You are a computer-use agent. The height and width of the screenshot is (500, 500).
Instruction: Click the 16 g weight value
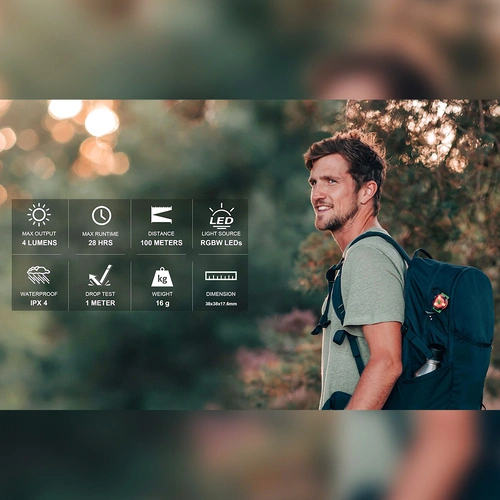coord(162,303)
